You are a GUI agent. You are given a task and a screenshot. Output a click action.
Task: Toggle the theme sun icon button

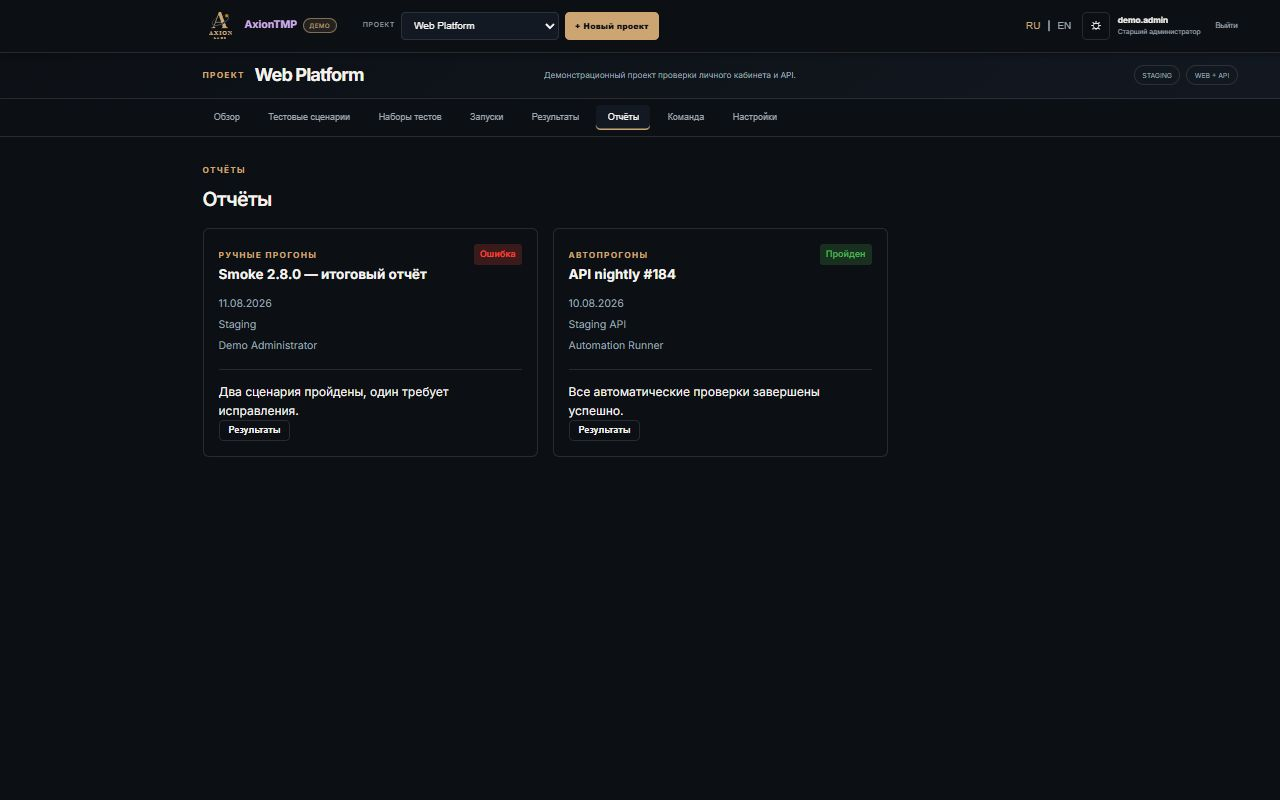click(1096, 26)
